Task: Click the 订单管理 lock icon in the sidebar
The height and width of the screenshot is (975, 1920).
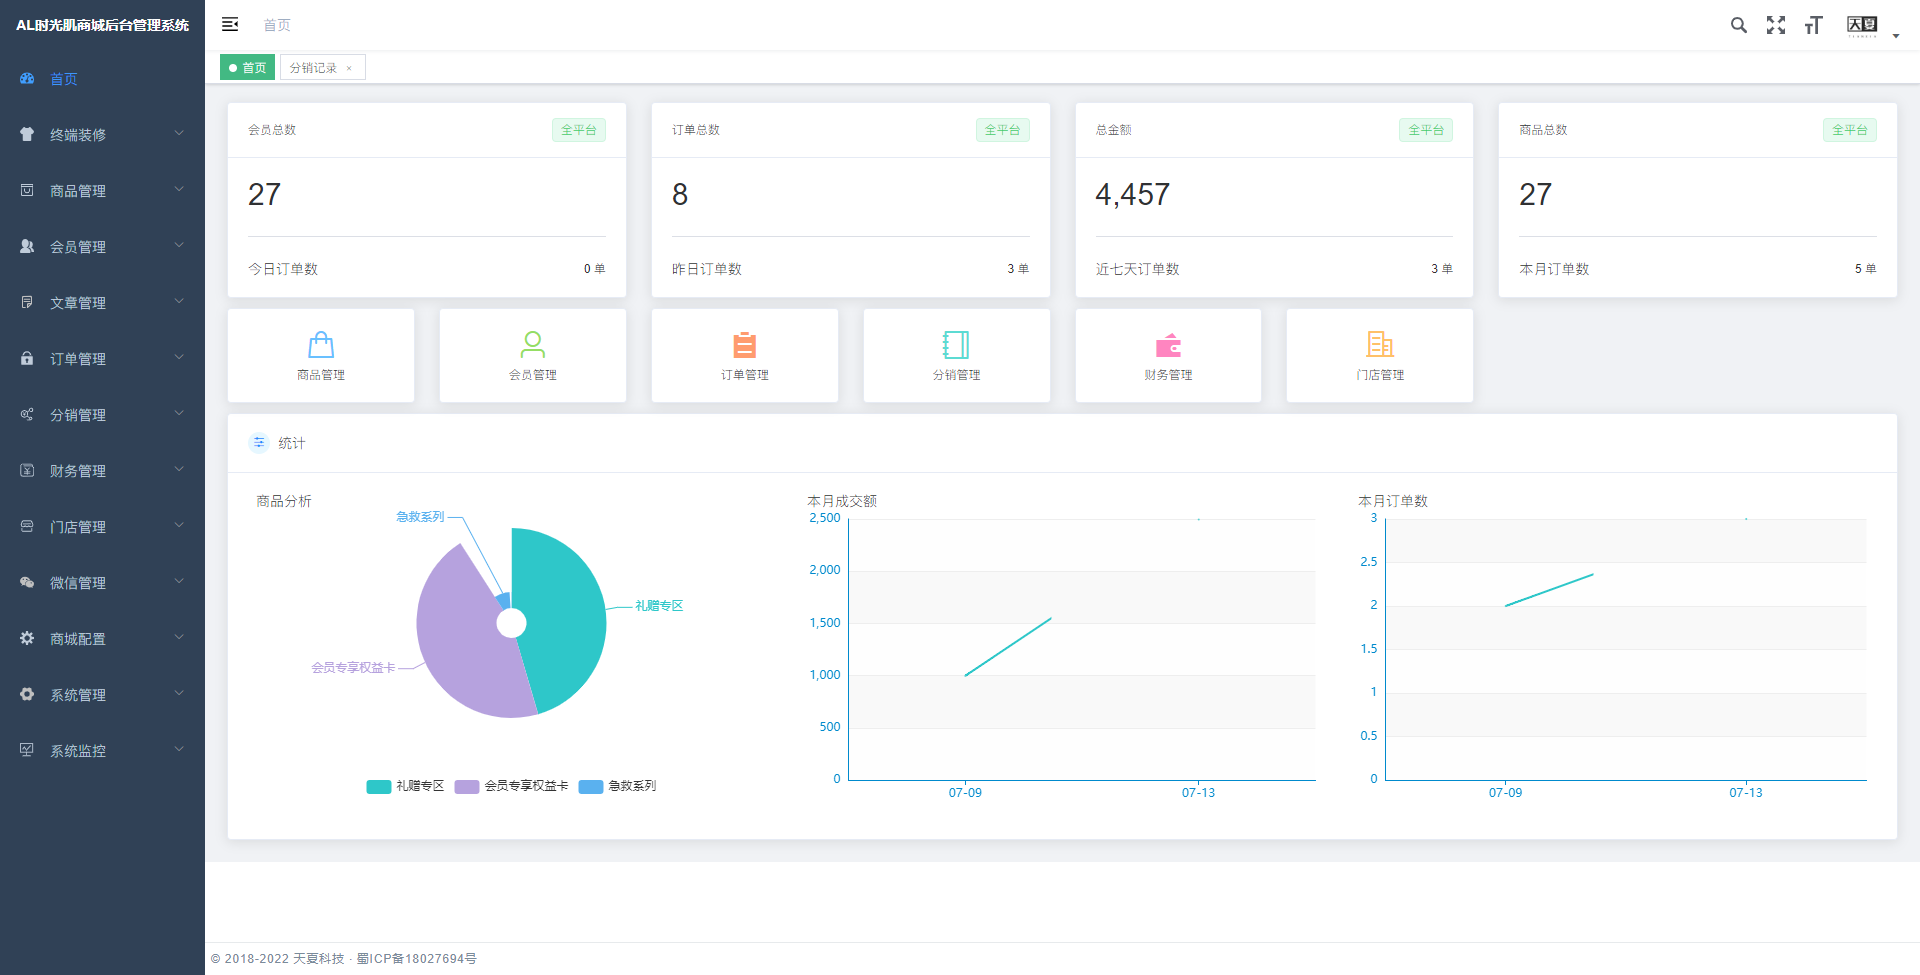Action: pyautogui.click(x=27, y=359)
